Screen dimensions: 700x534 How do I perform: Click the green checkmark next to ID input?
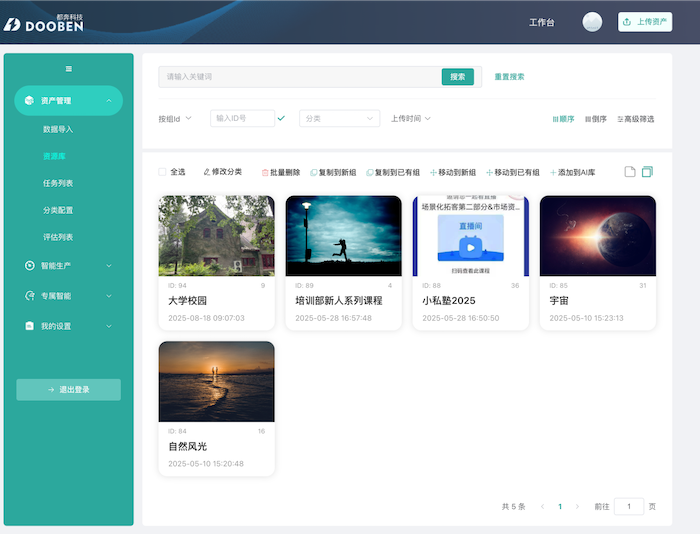coord(281,118)
